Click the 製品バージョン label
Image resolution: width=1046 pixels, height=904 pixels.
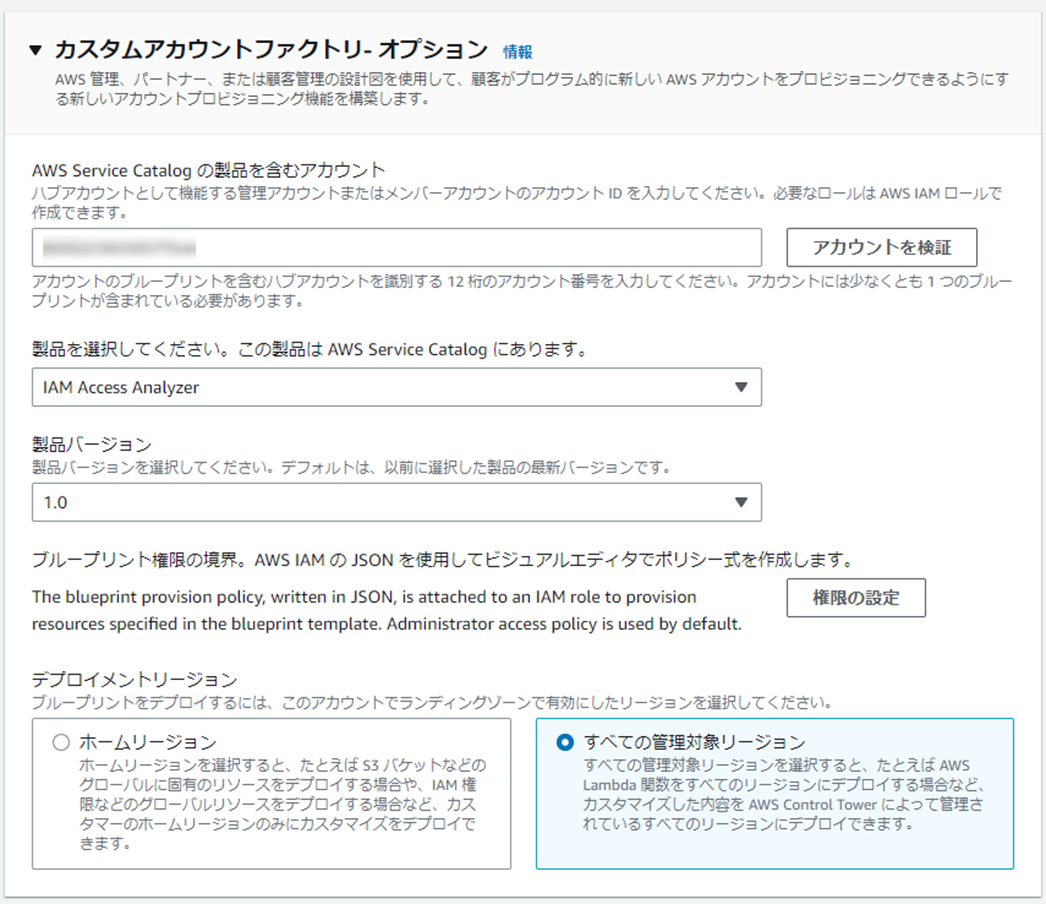(x=92, y=444)
